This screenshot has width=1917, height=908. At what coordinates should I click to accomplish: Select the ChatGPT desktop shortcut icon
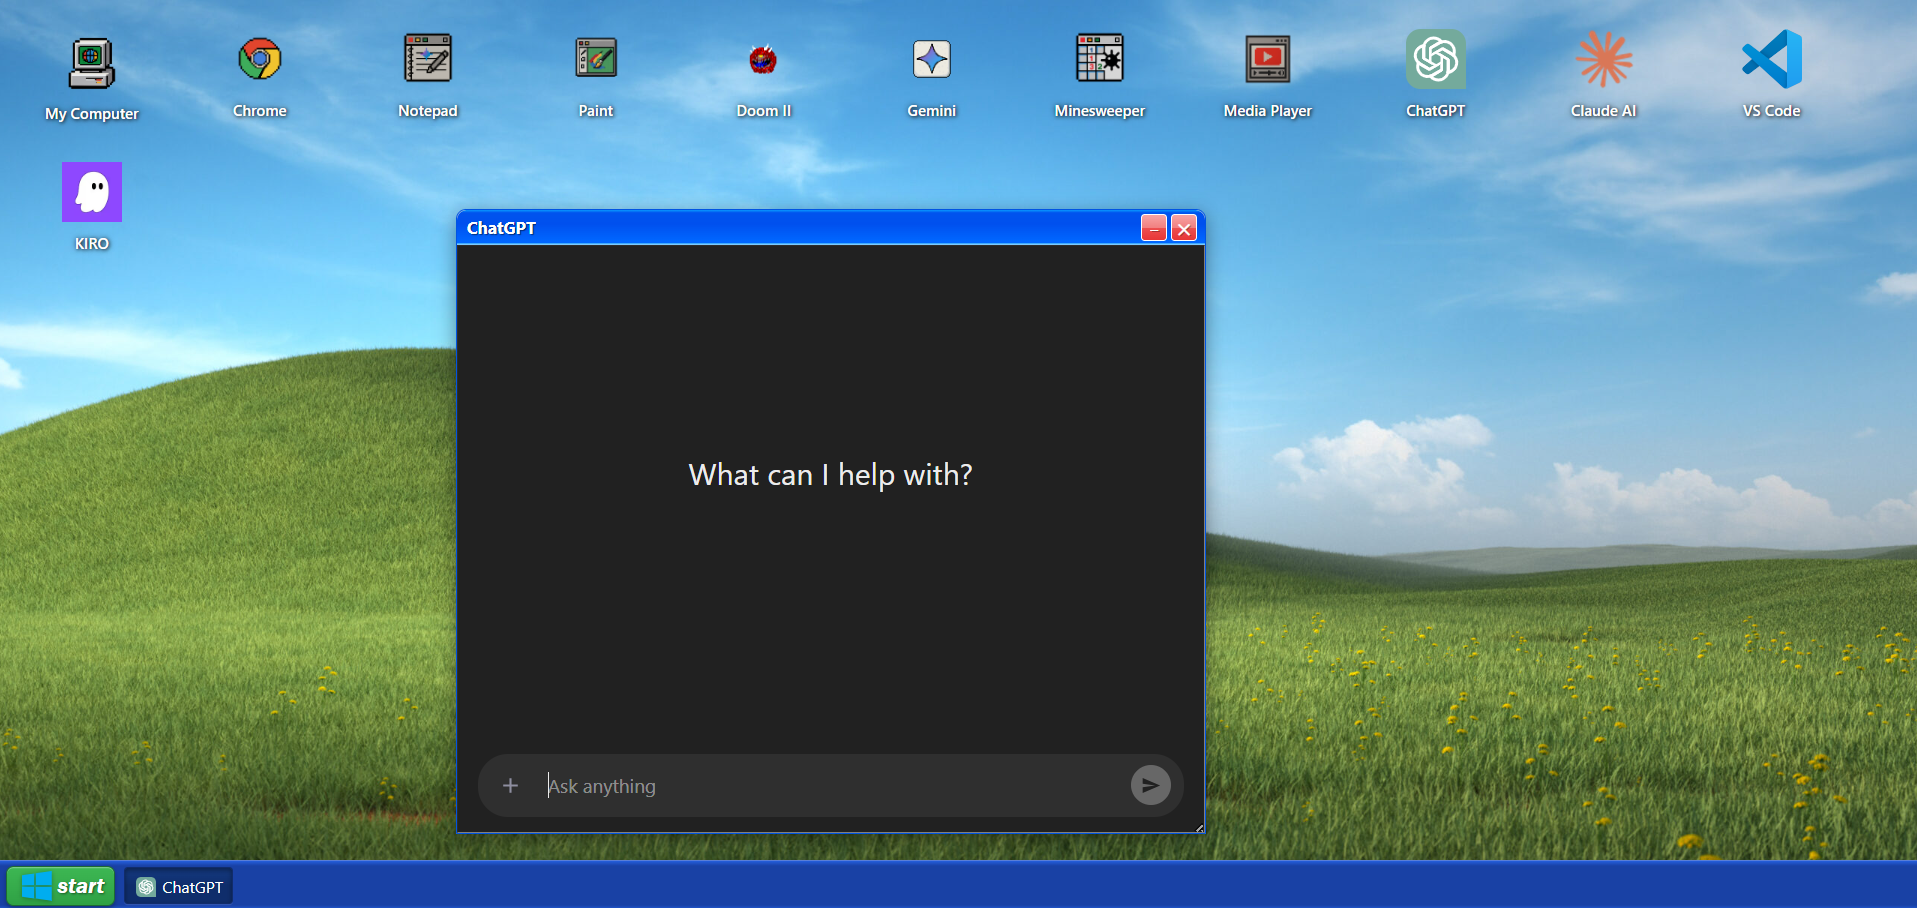pos(1436,59)
